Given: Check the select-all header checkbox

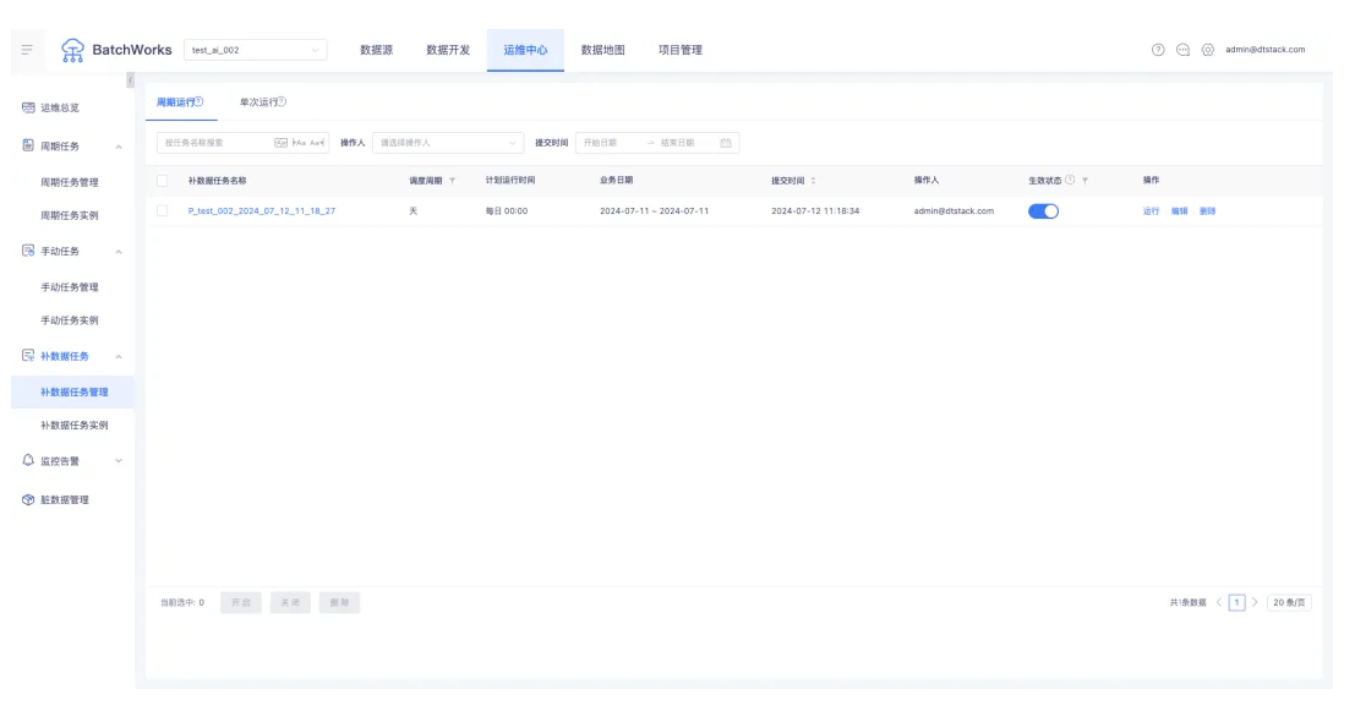Looking at the screenshot, I should 162,181.
